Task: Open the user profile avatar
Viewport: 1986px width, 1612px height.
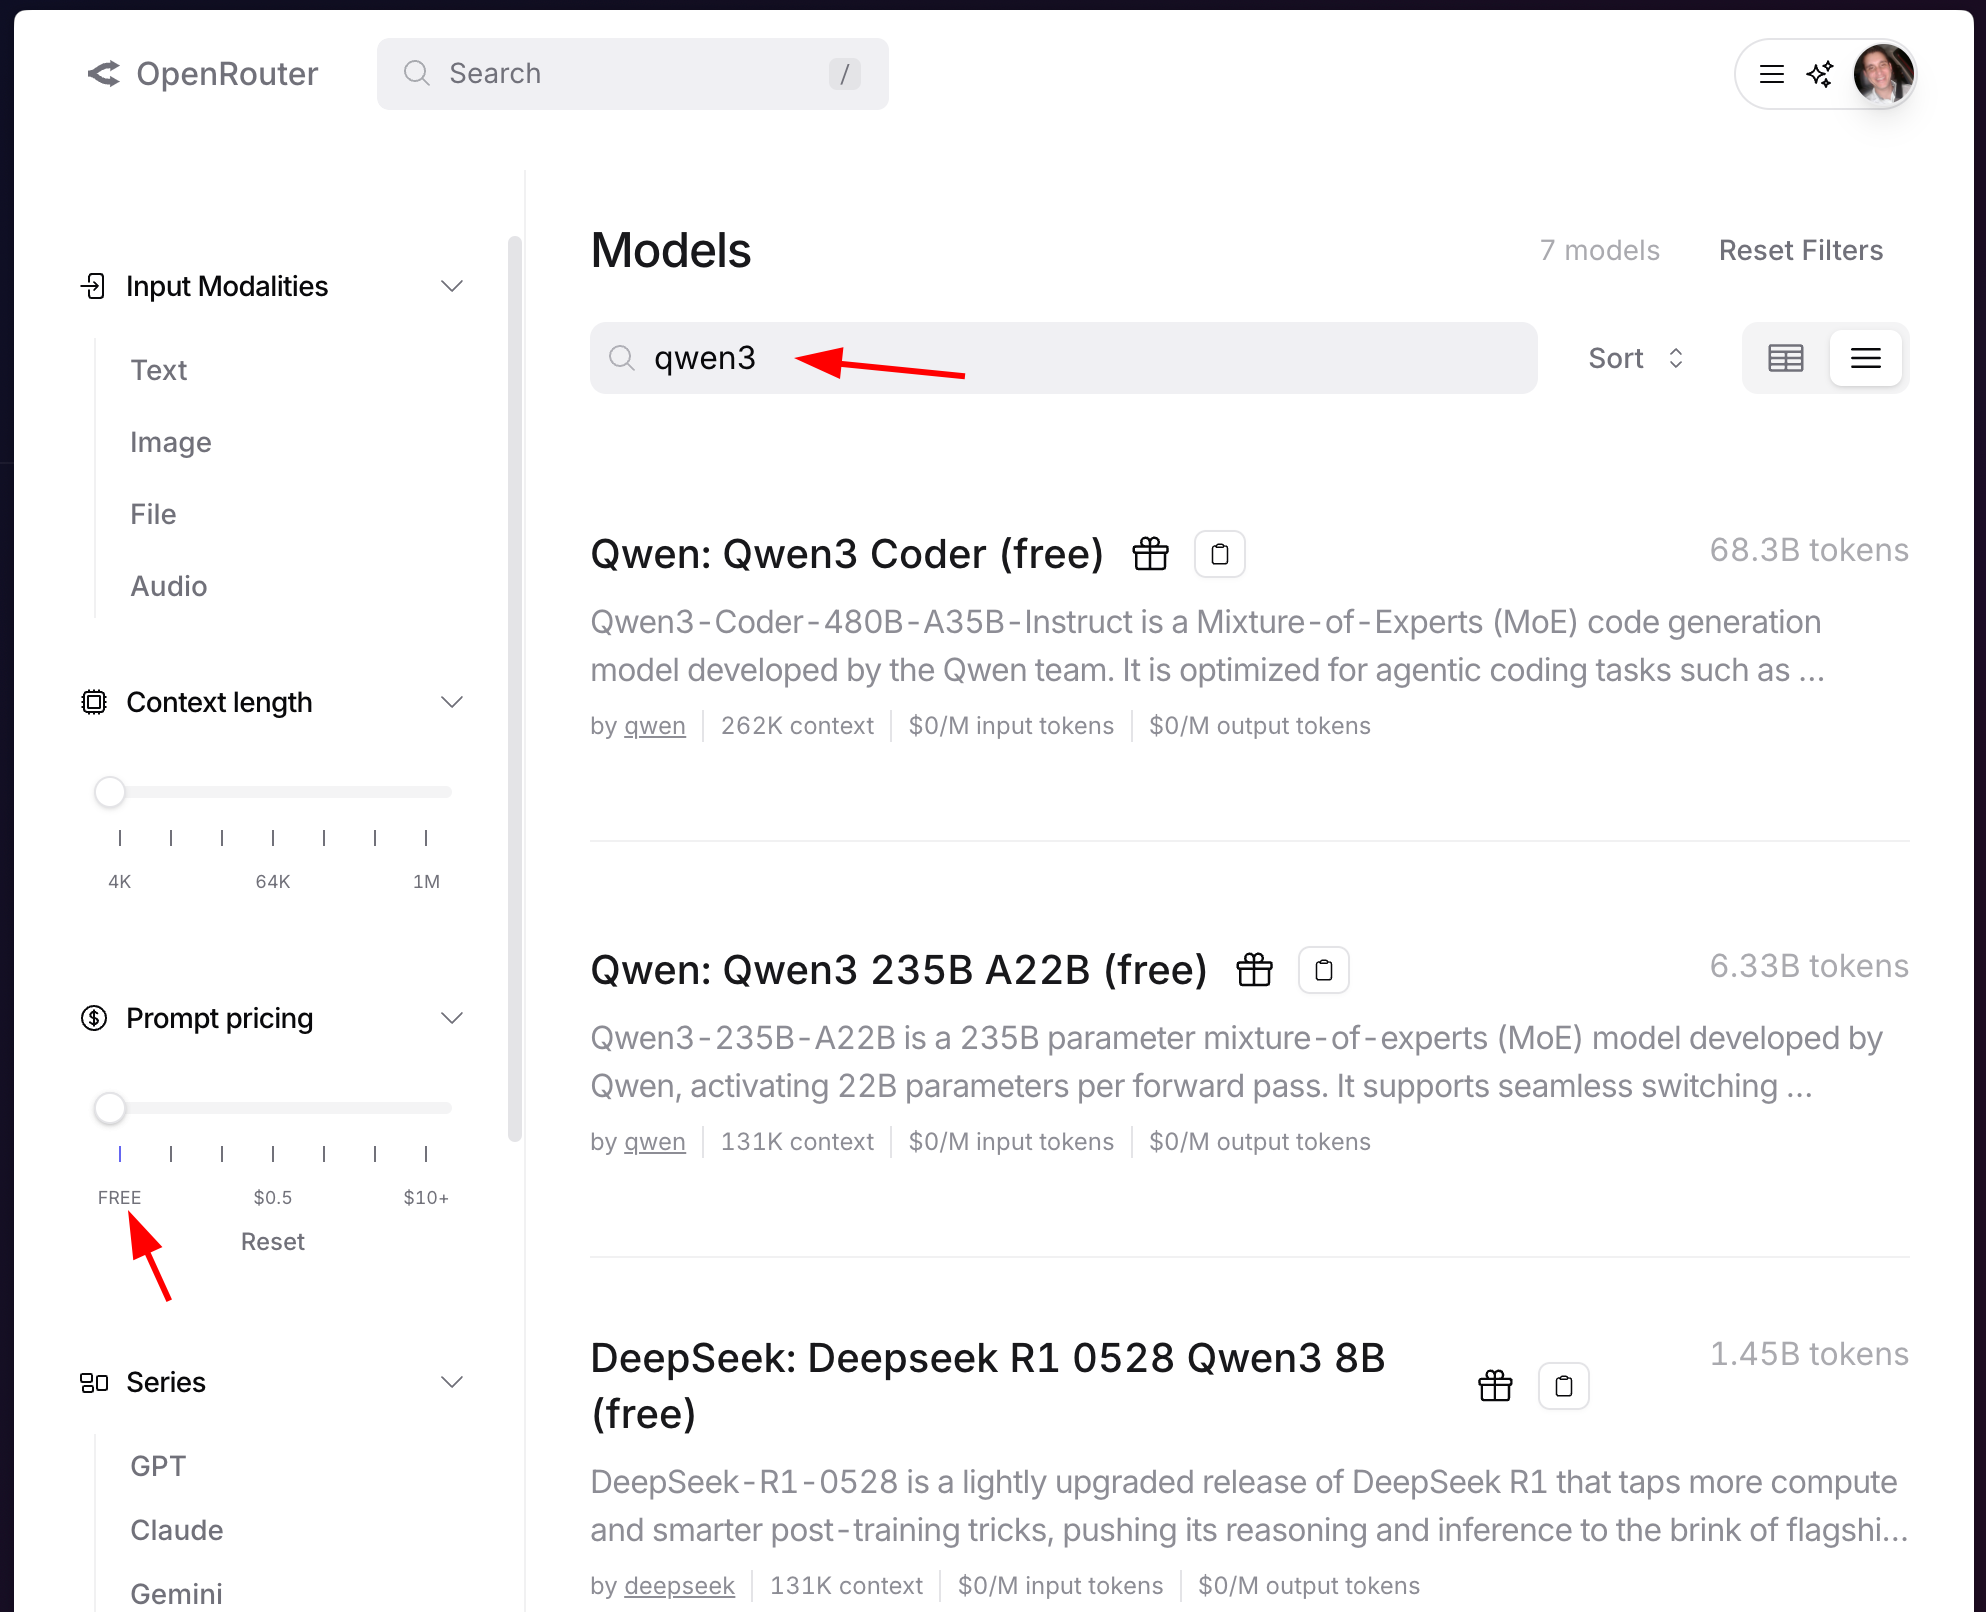Action: click(1883, 73)
